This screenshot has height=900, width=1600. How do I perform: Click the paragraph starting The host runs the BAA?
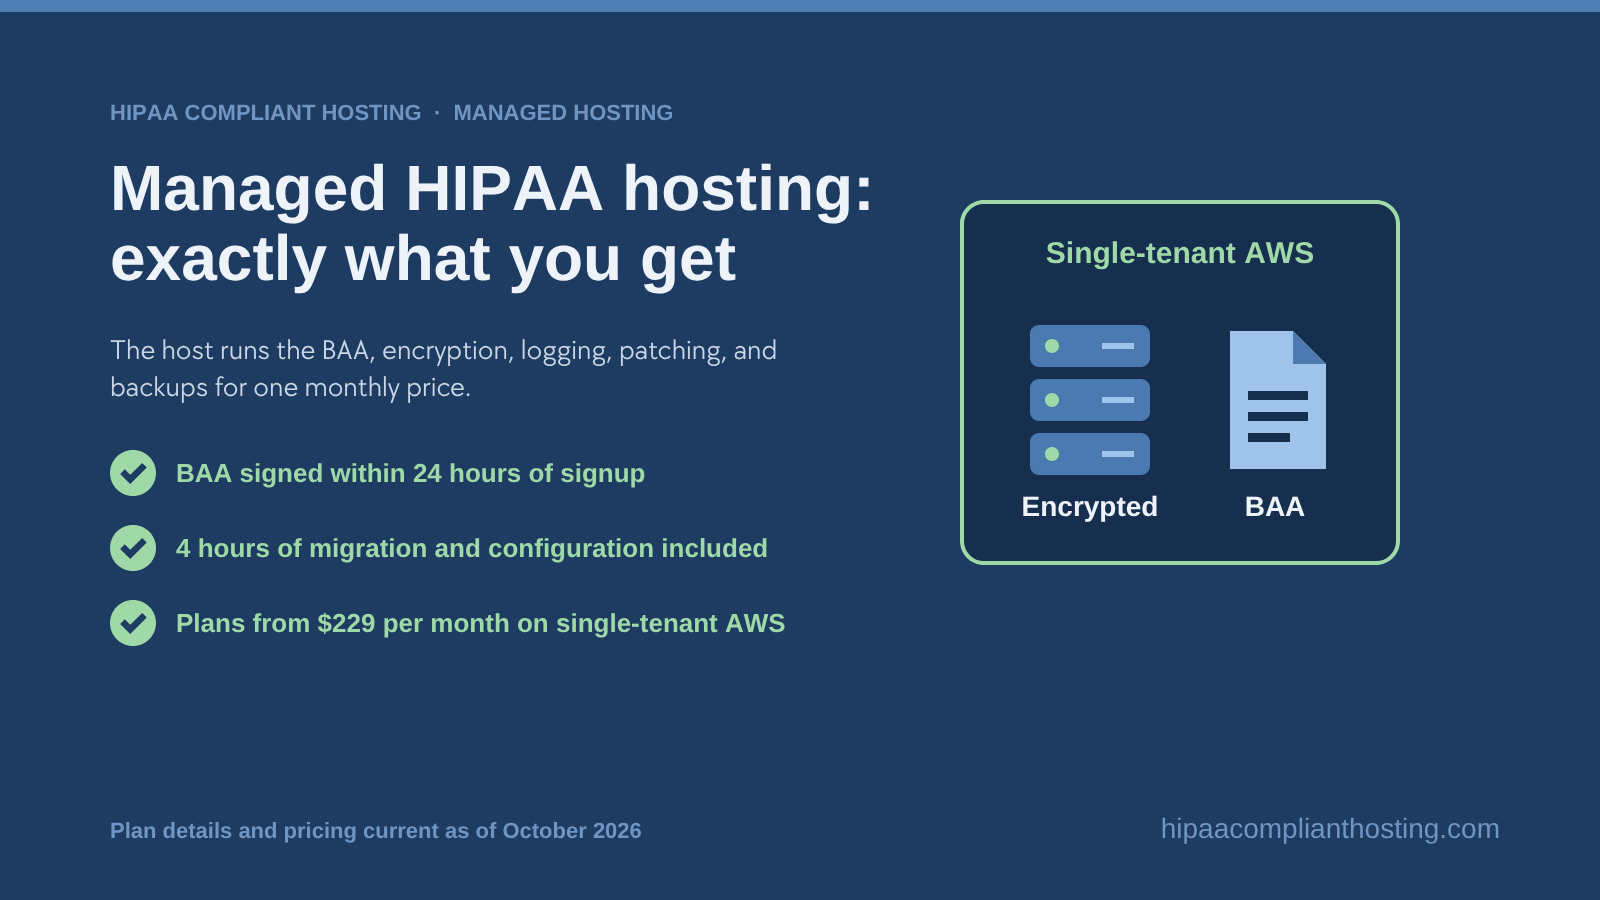[443, 369]
